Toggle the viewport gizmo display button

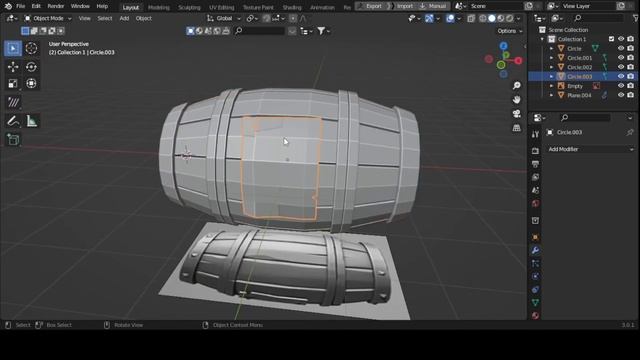pyautogui.click(x=429, y=18)
